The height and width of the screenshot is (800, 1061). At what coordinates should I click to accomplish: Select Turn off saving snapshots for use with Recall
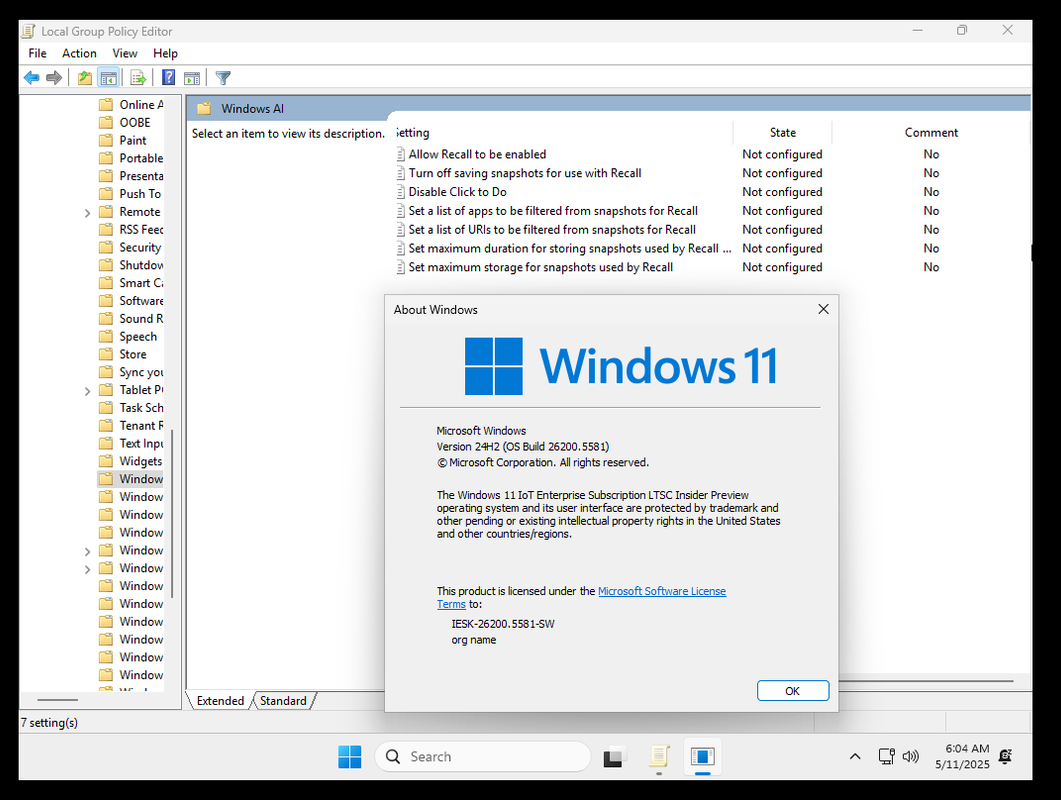point(525,173)
